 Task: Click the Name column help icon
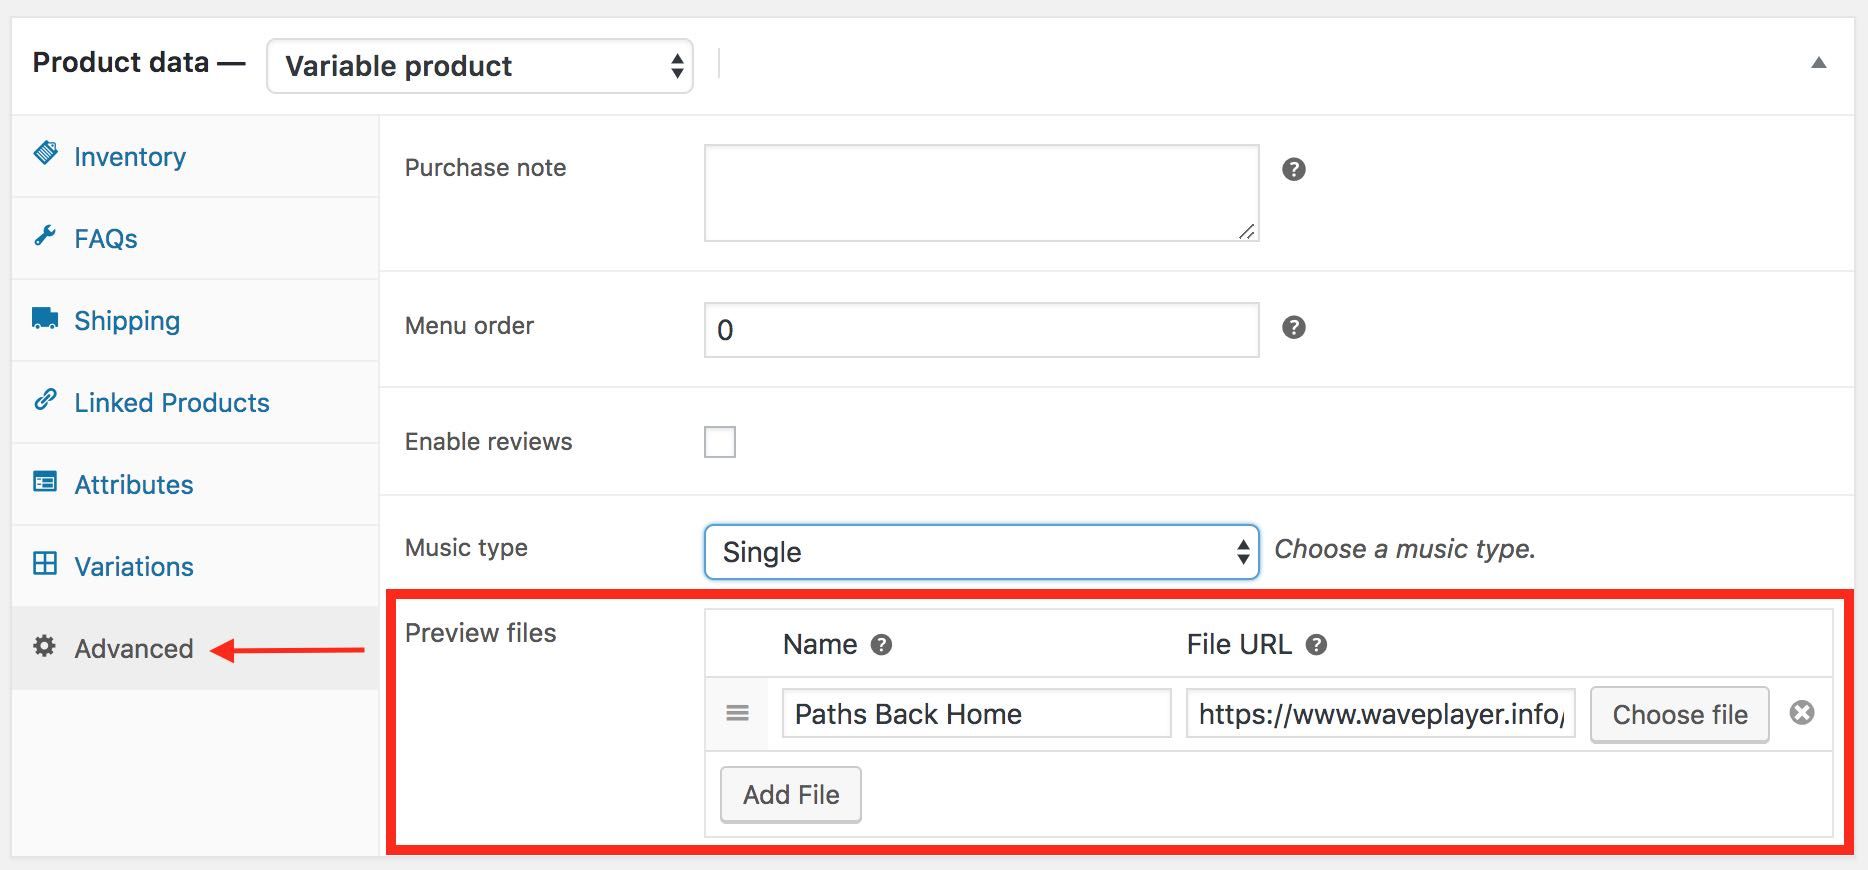coord(880,645)
